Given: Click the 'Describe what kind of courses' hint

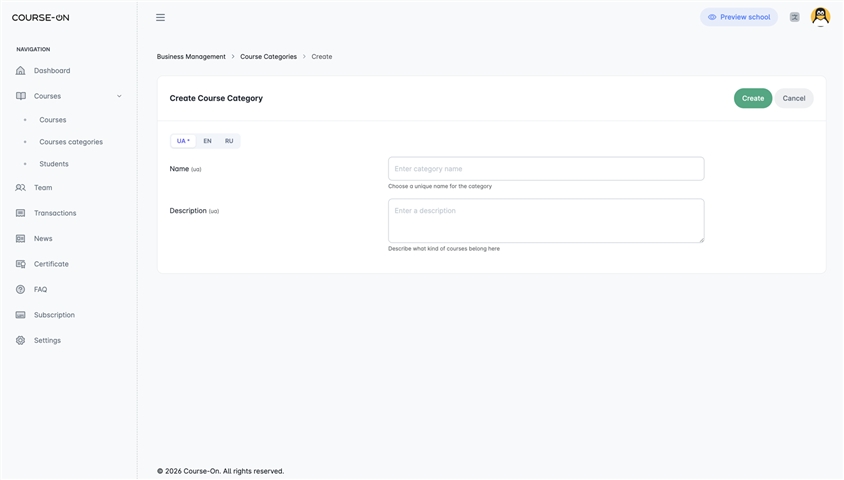Looking at the screenshot, I should [444, 249].
